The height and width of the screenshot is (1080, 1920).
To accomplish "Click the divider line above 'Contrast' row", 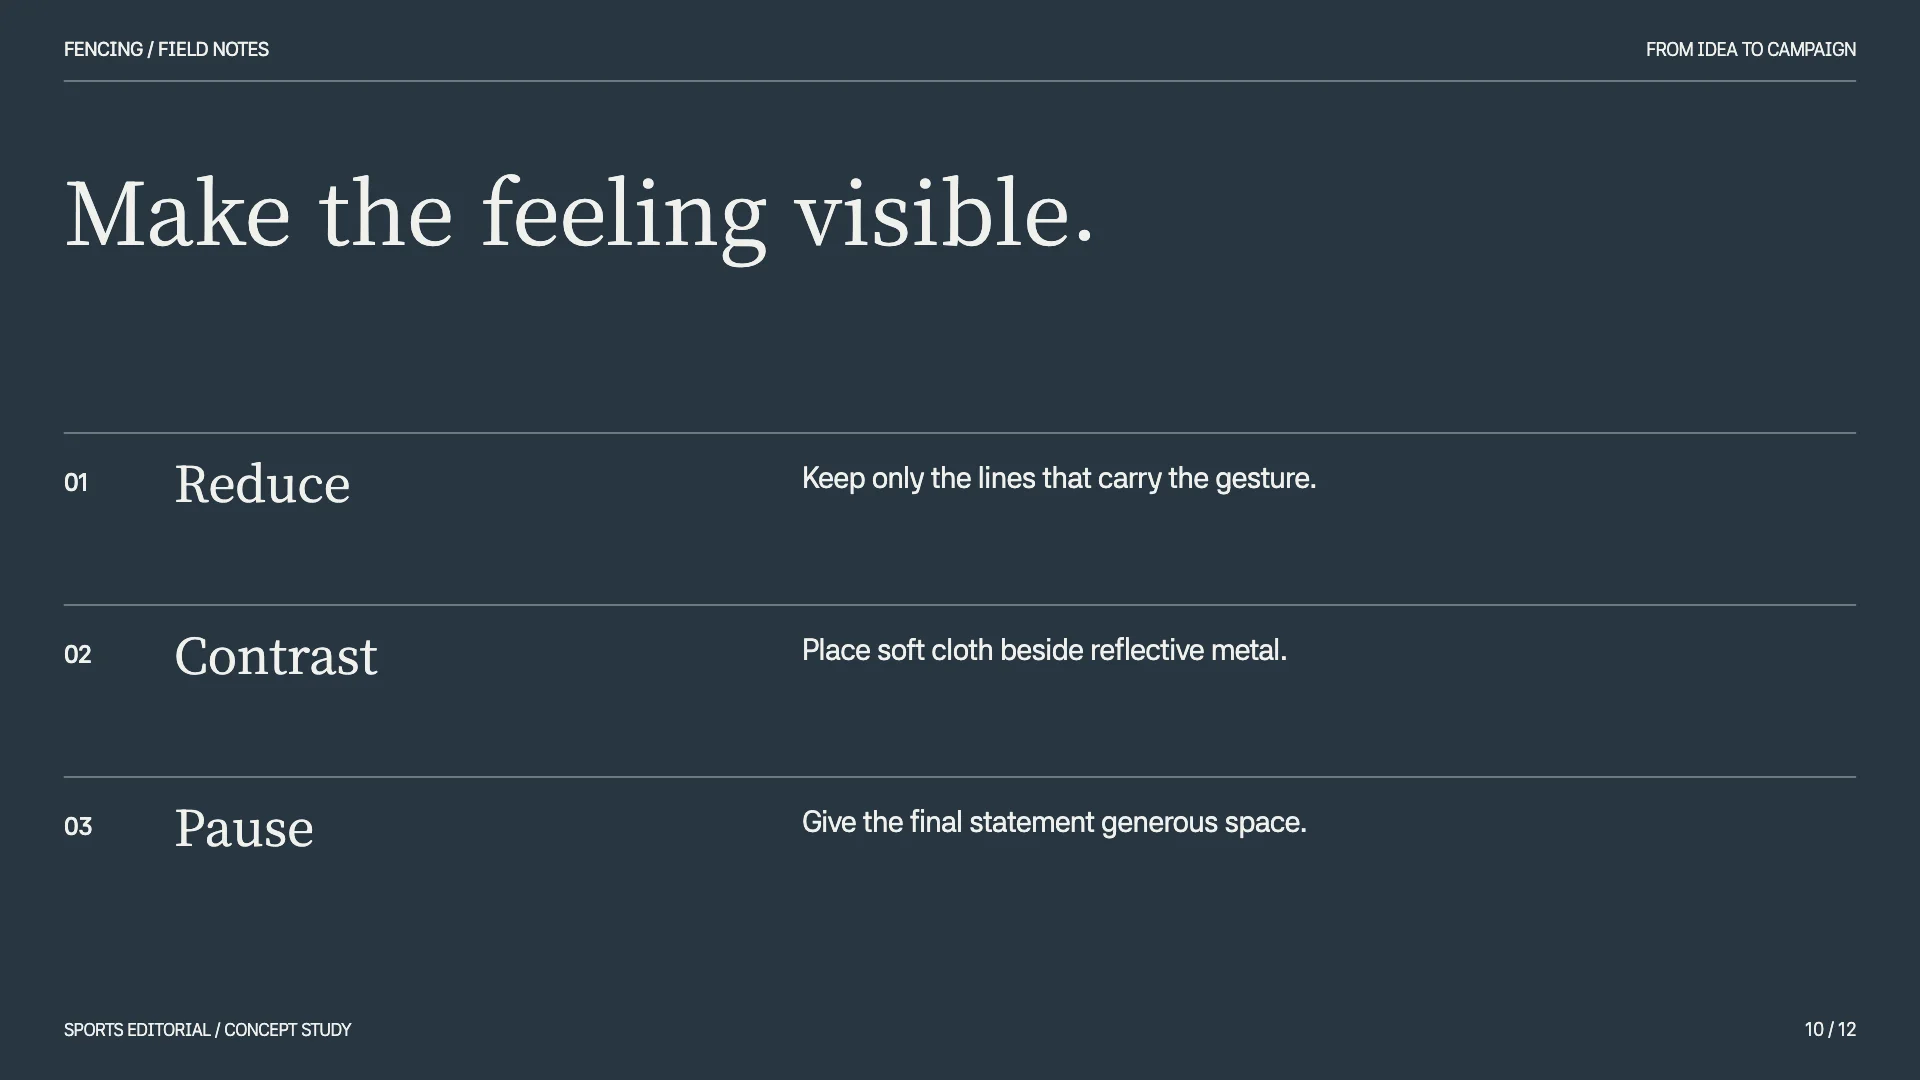I will pyautogui.click(x=960, y=605).
